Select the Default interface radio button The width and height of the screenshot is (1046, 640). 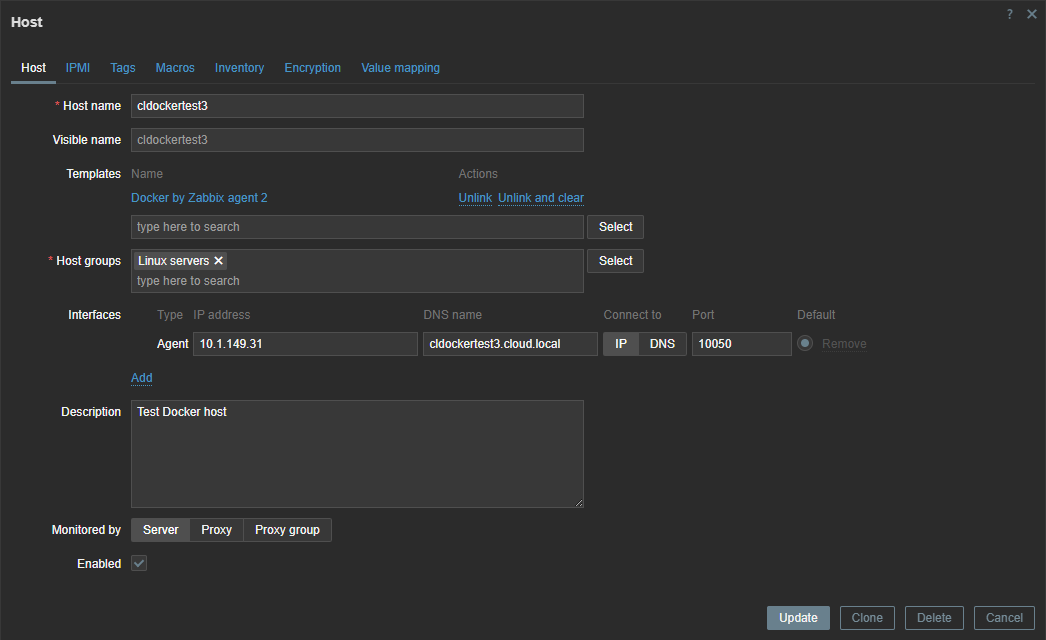(x=806, y=343)
